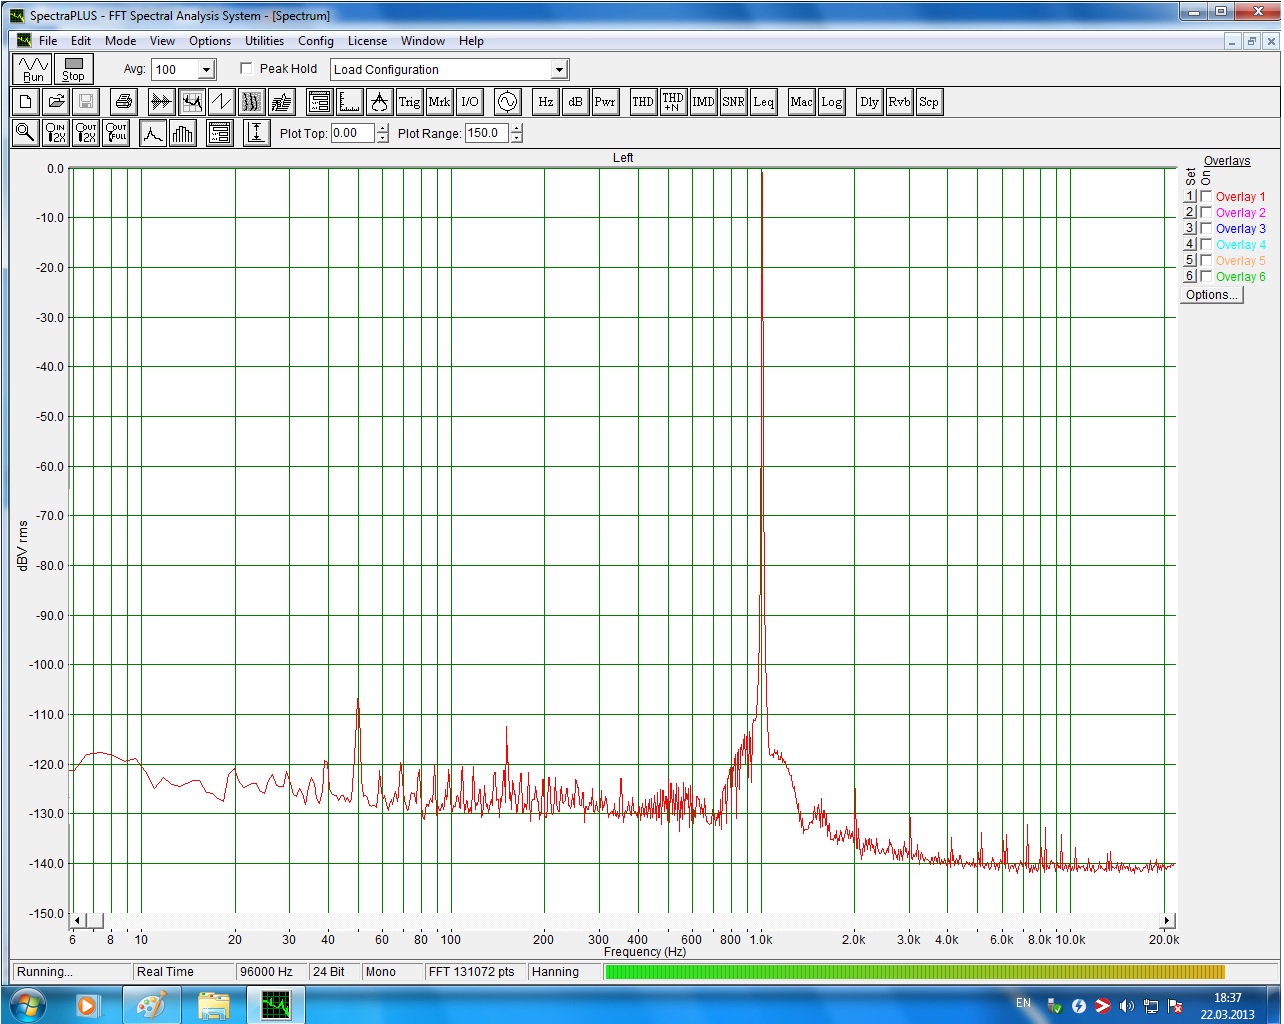Viewport: 1284px width, 1024px height.
Task: Click in the Plot Top input field
Action: tap(352, 133)
